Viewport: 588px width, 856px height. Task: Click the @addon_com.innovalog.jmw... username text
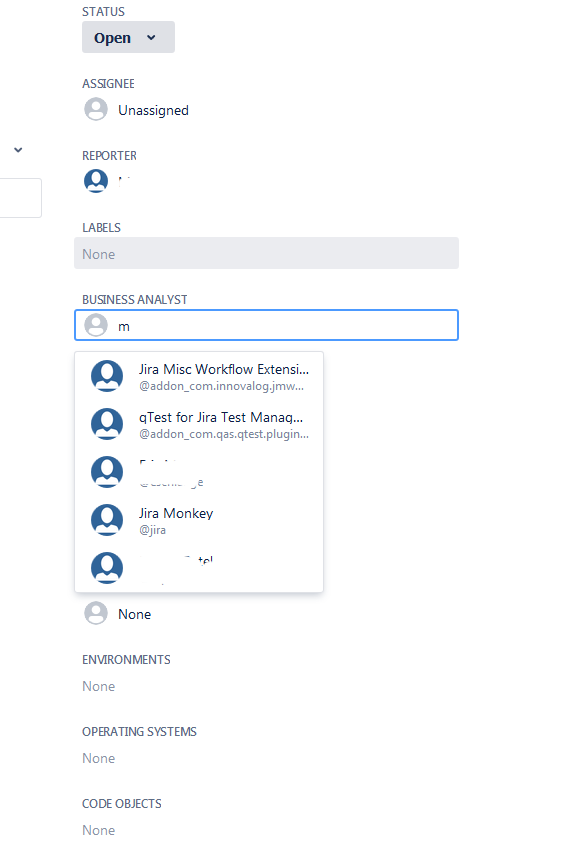click(221, 386)
